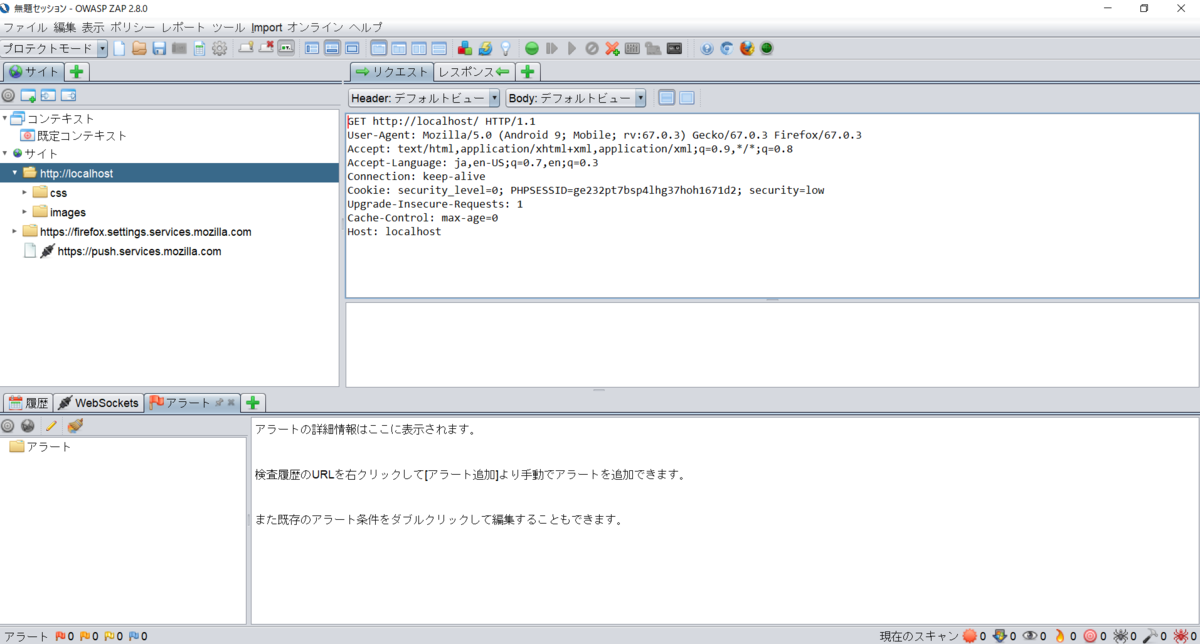The width and height of the screenshot is (1200, 644).
Task: Select 既定コンテキスト in the tree
Action: pos(82,135)
